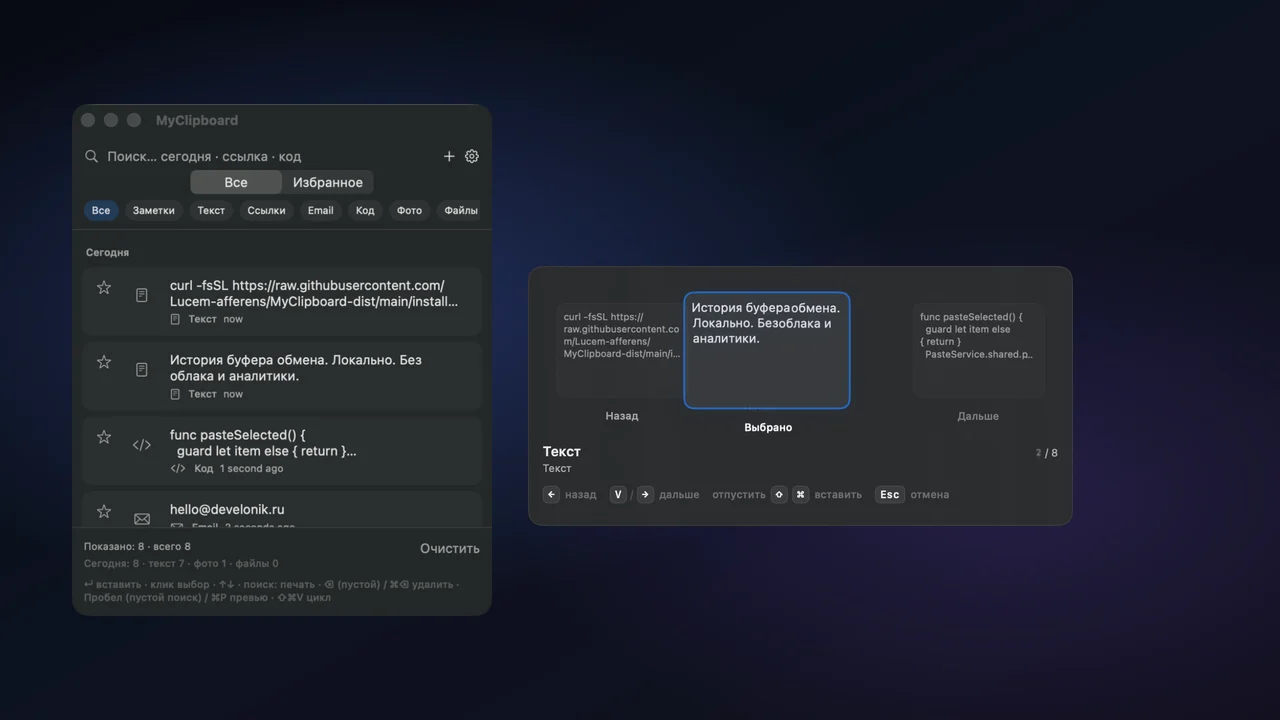Star the func pasteSelected() entry
Screen dimensions: 1280x720
(104, 437)
